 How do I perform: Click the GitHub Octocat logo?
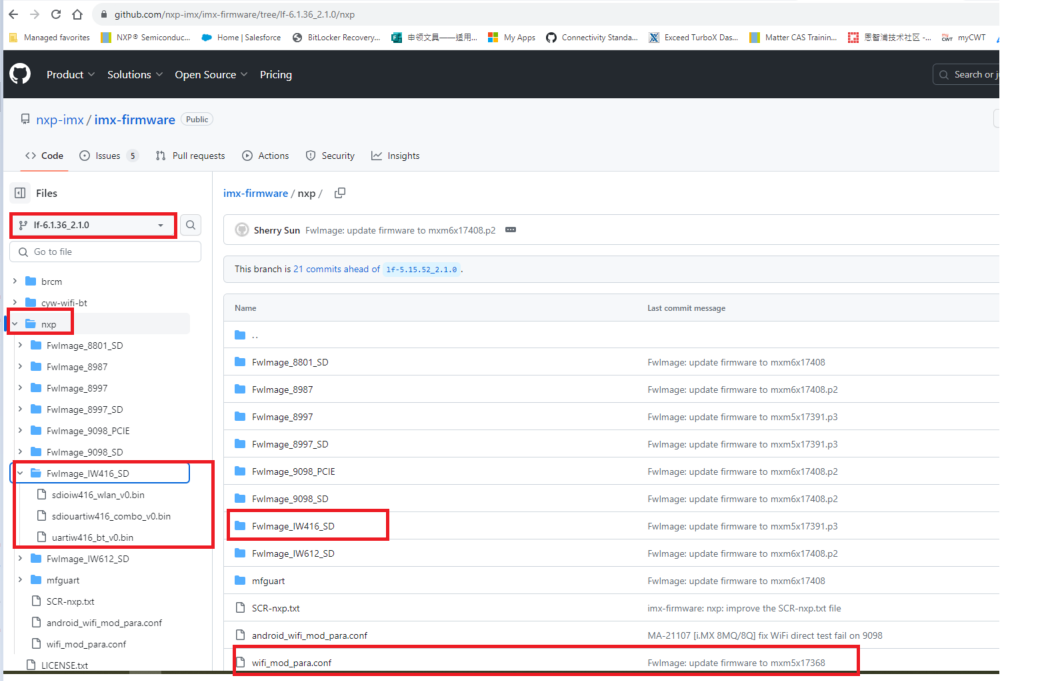click(x=19, y=74)
